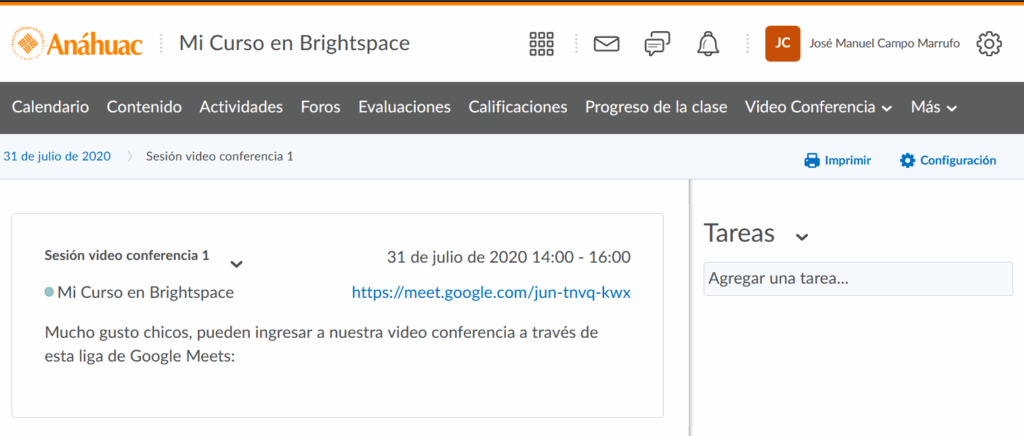This screenshot has width=1024, height=436.
Task: Expand the Más menu
Action: click(934, 107)
